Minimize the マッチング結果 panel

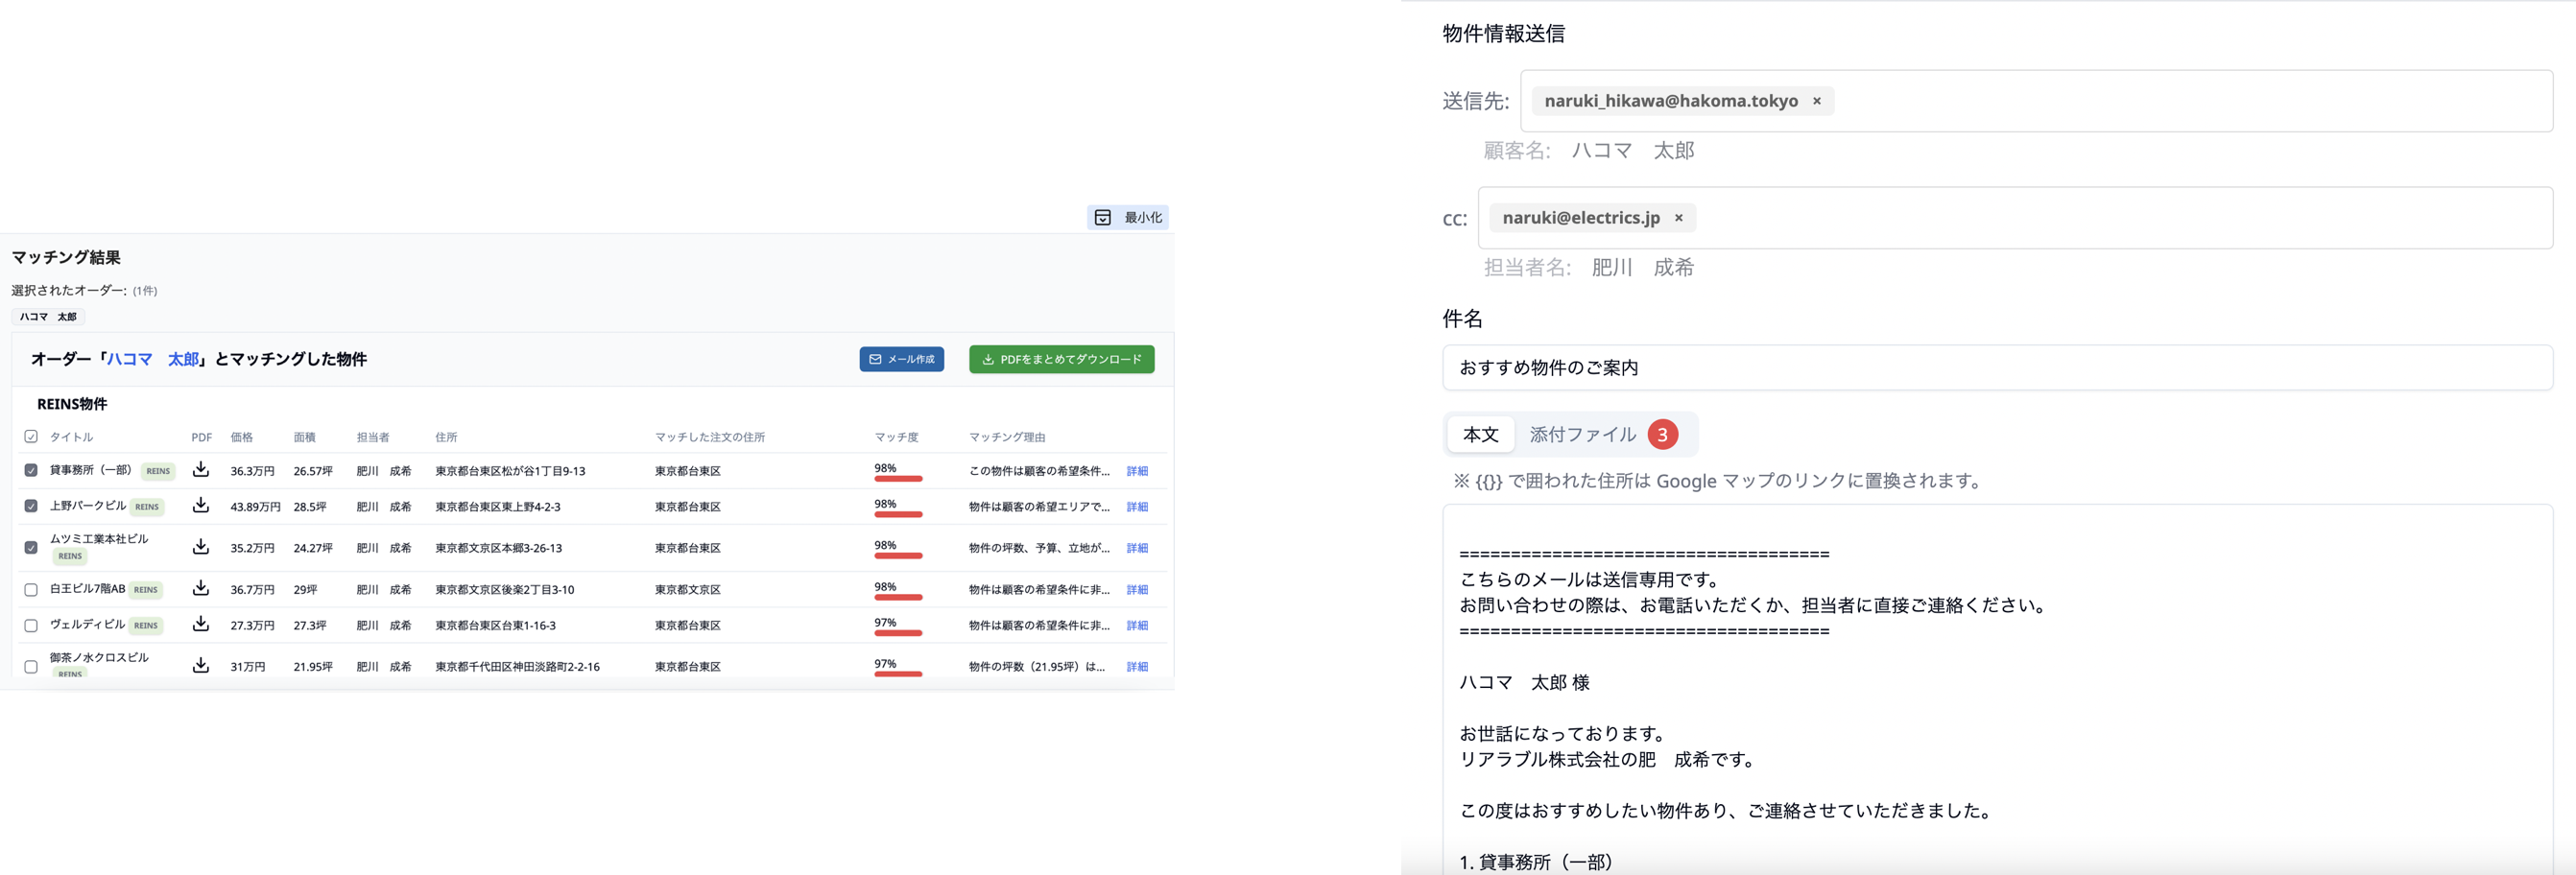click(1127, 217)
